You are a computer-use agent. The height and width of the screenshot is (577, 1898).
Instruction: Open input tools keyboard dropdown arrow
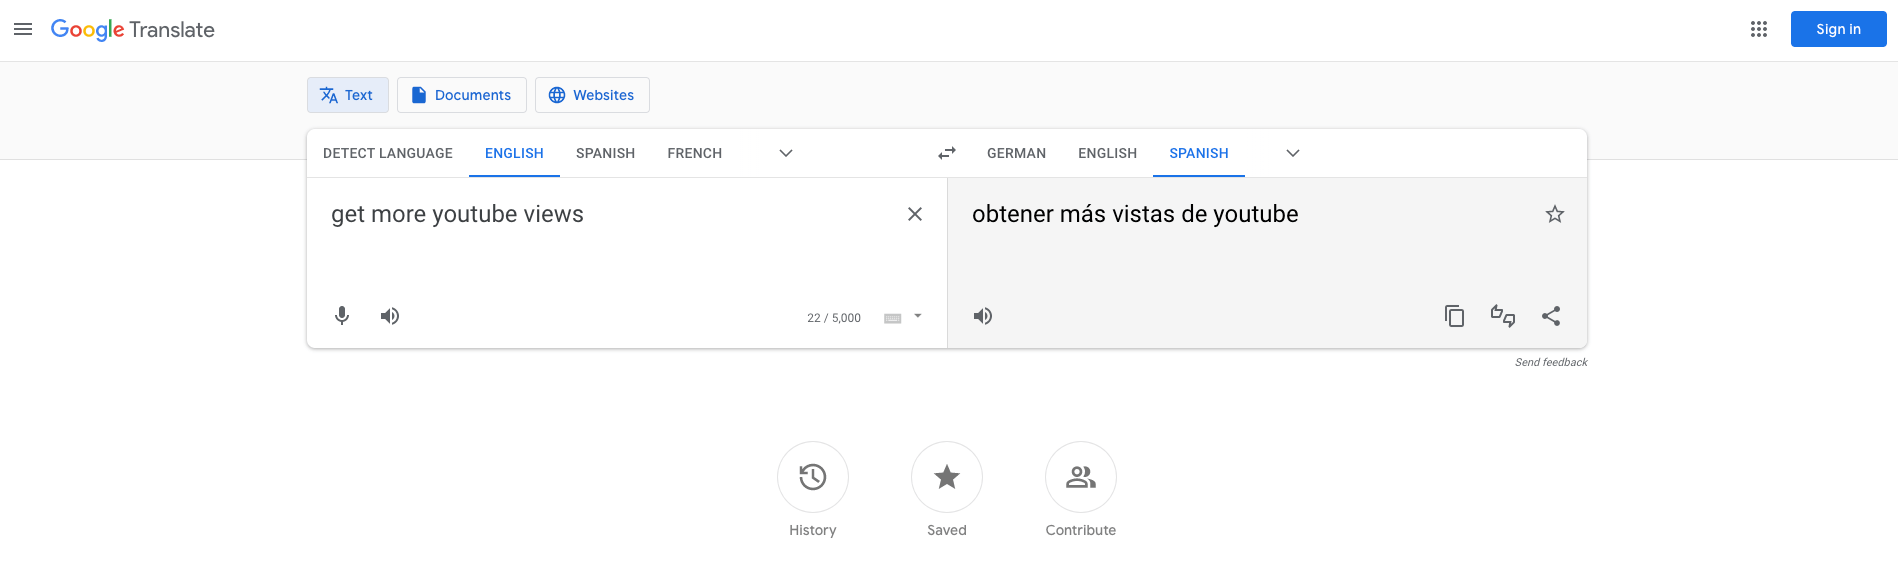(918, 317)
